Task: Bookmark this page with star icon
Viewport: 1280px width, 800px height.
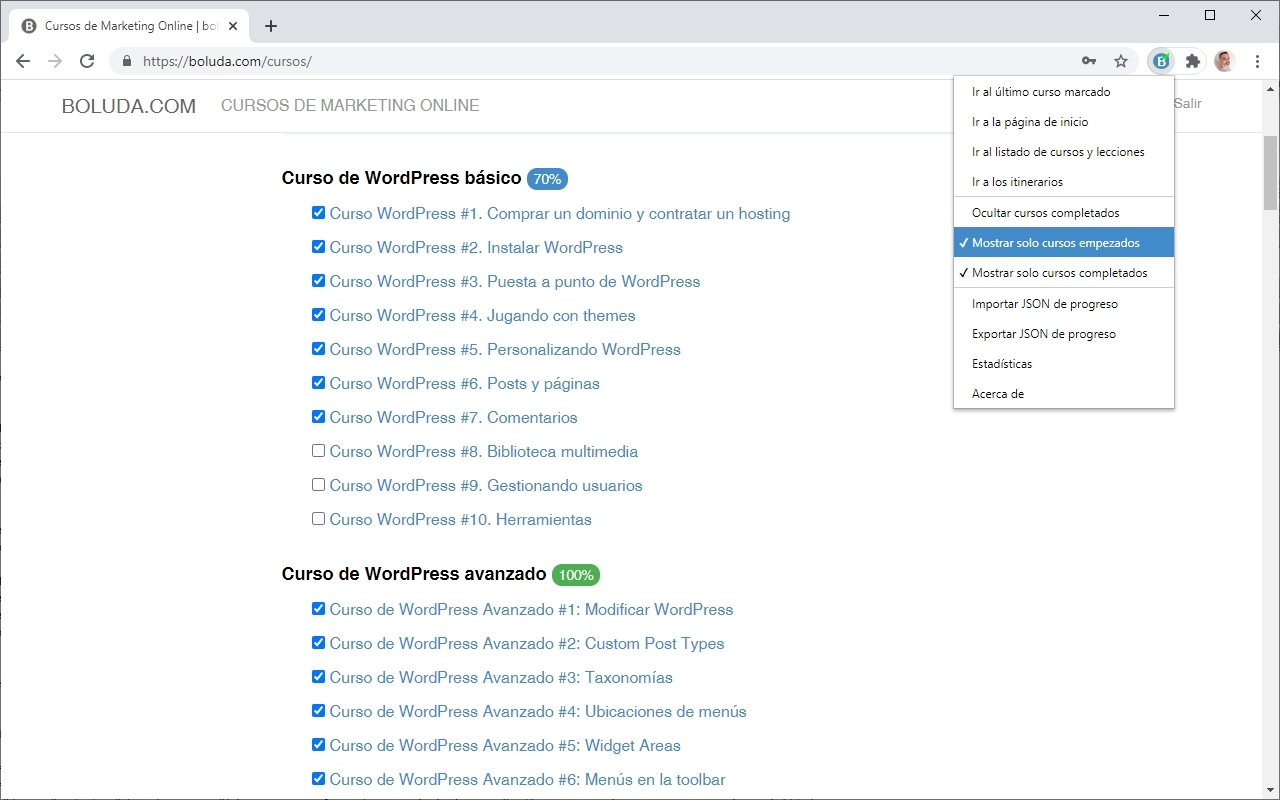Action: pos(1121,61)
